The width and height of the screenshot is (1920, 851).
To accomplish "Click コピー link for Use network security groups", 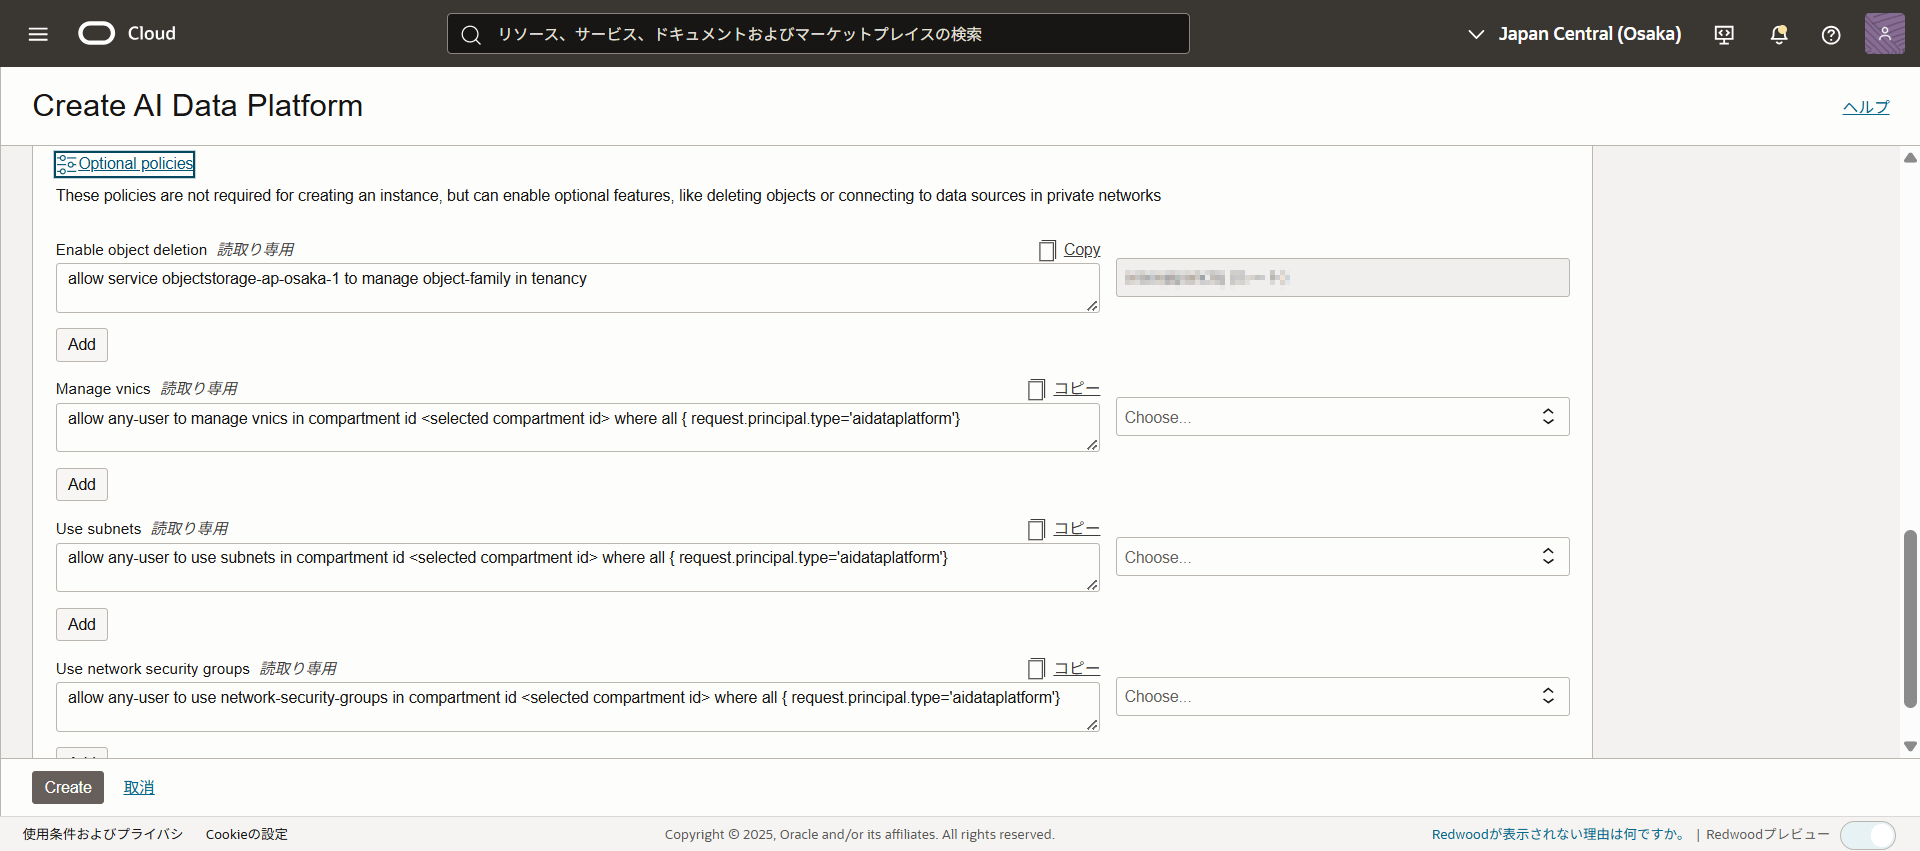I will click(x=1077, y=668).
